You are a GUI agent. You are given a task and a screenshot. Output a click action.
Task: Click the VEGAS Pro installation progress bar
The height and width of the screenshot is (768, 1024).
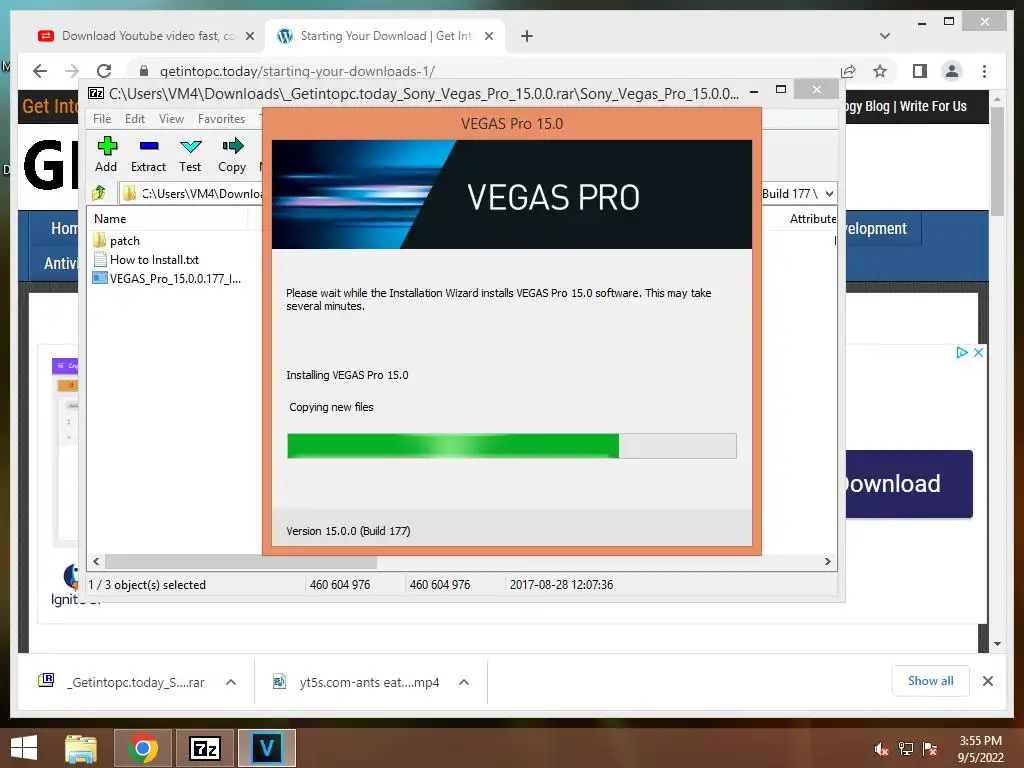[512, 446]
